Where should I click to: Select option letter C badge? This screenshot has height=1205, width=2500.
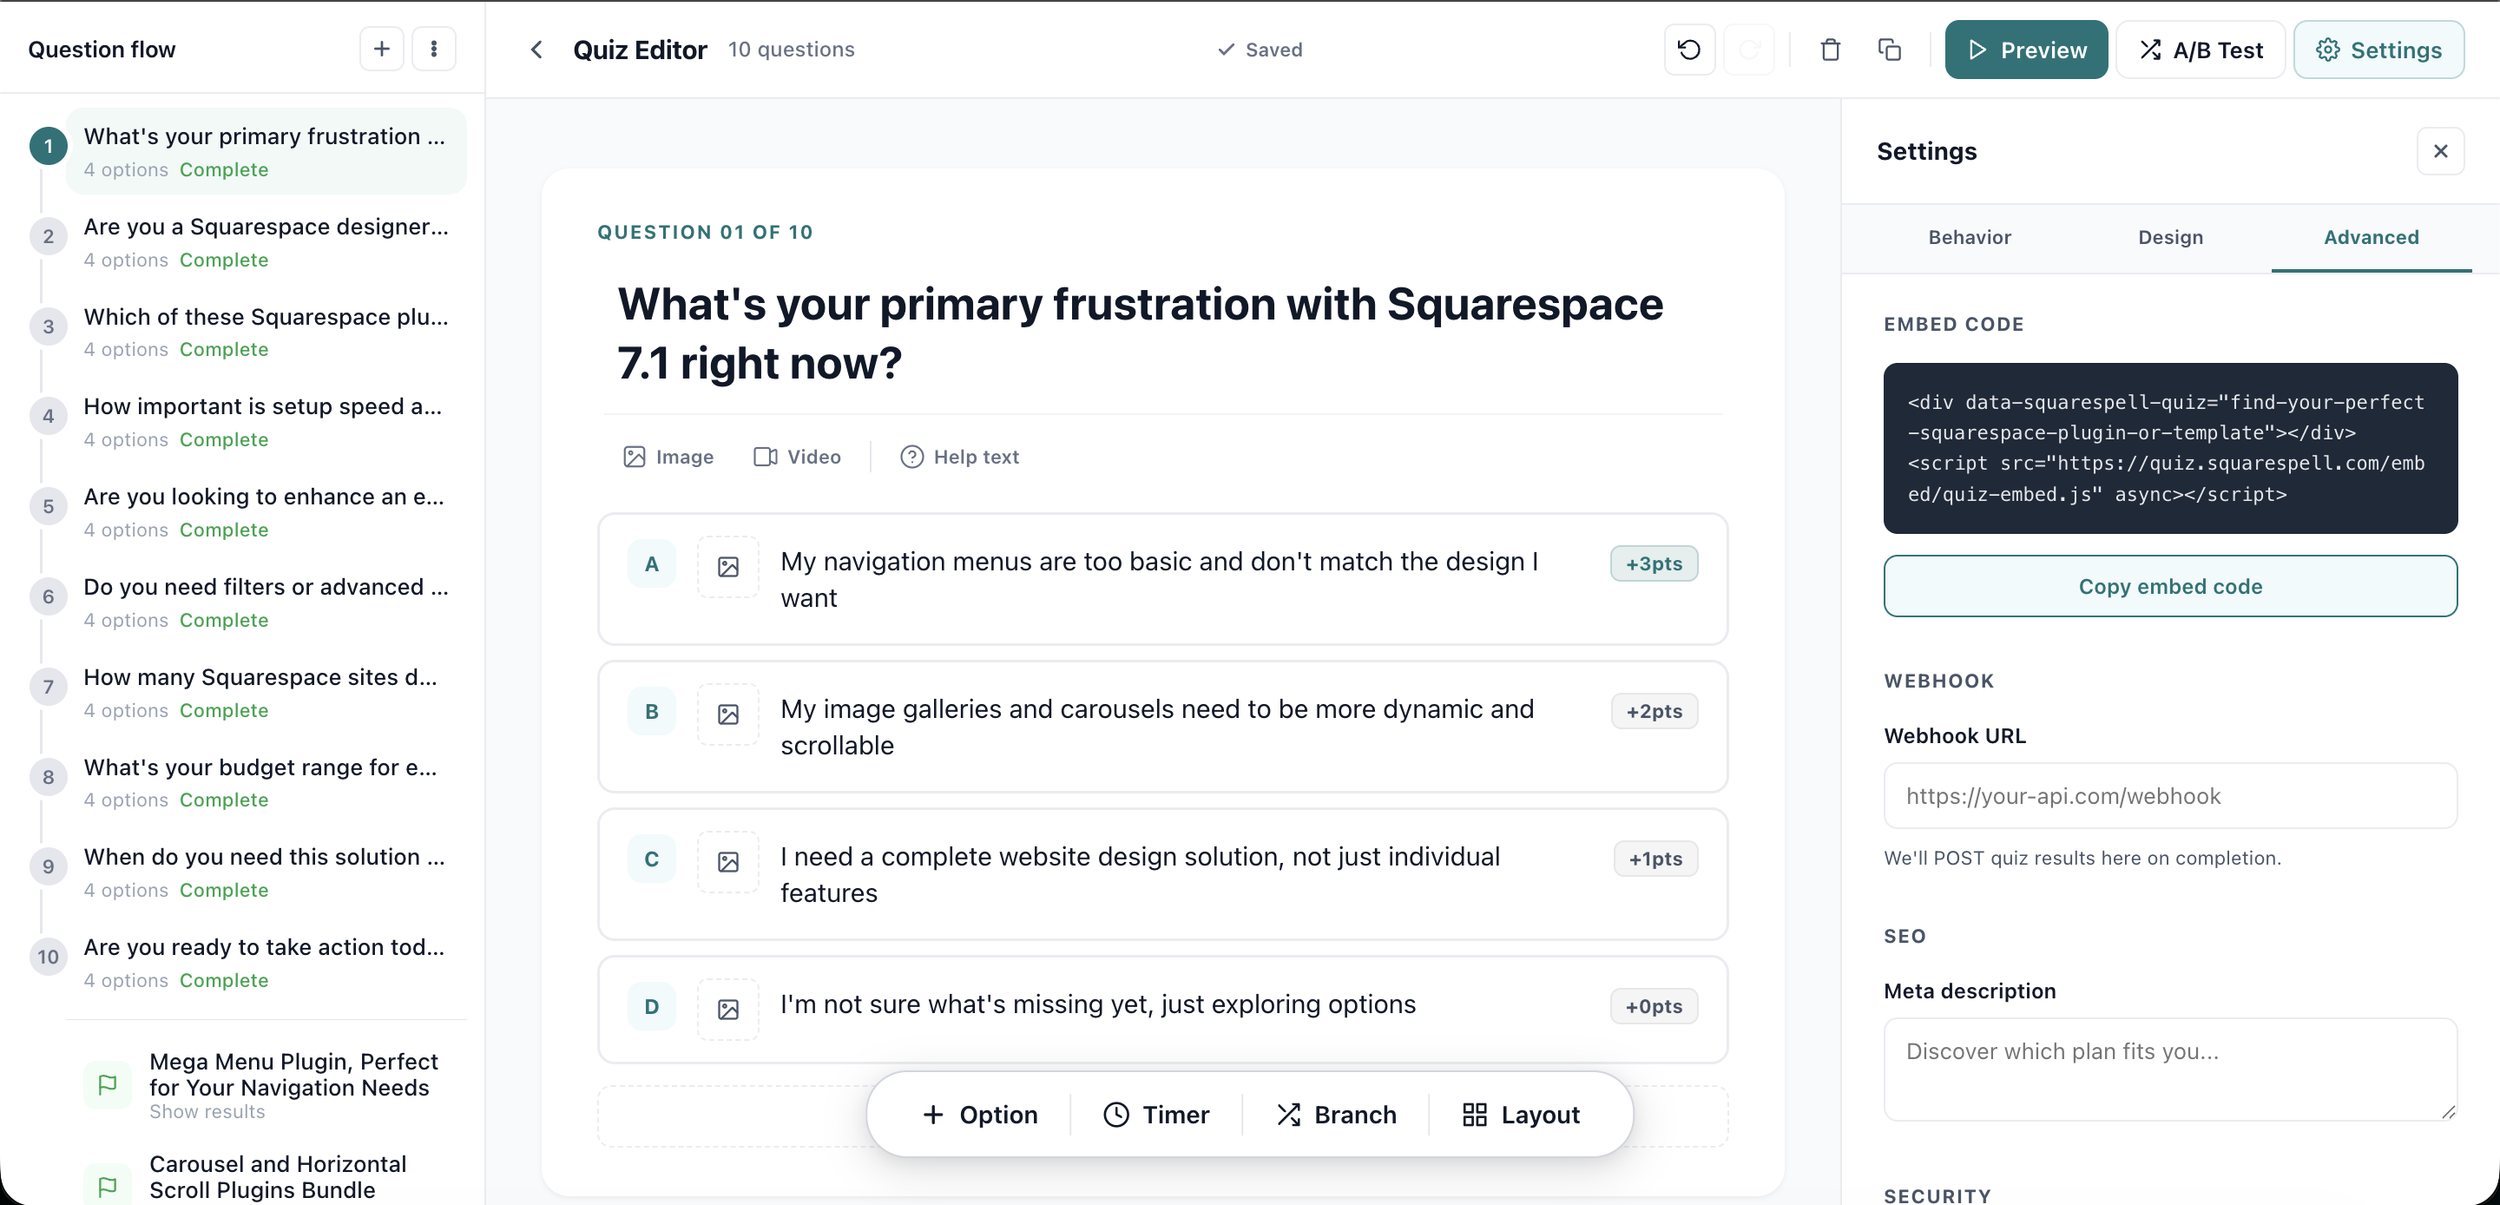(651, 859)
